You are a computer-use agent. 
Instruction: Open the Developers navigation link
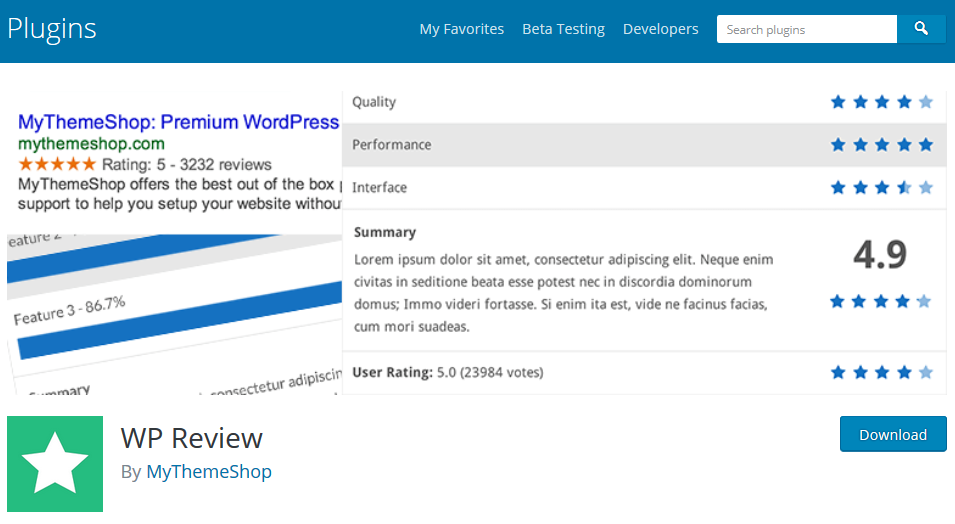tap(660, 29)
